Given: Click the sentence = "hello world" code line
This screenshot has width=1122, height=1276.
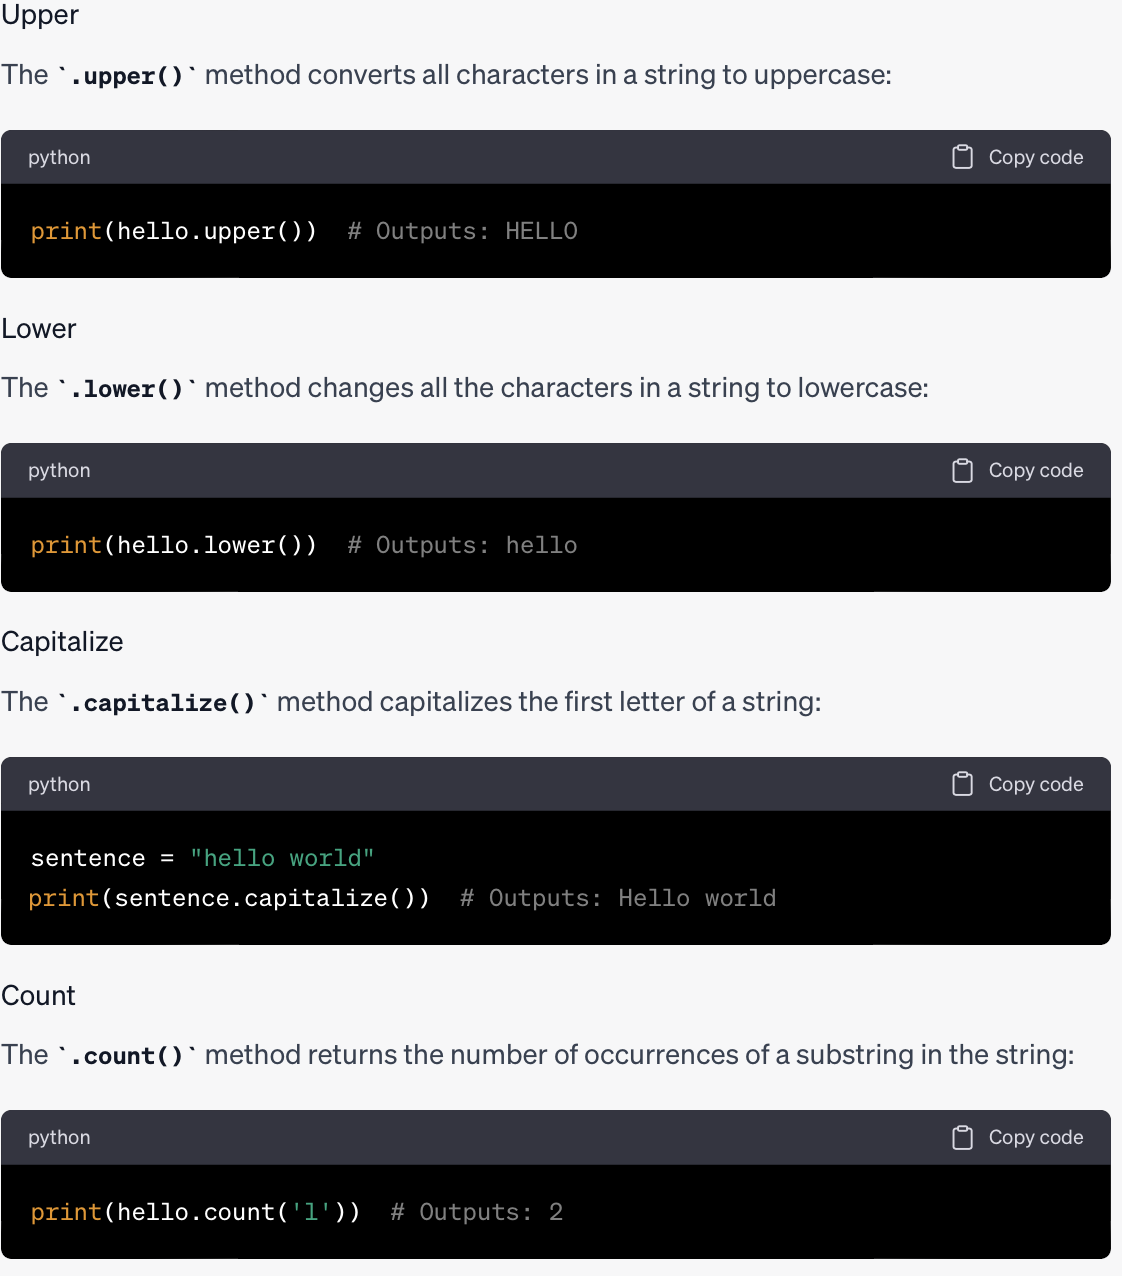Looking at the screenshot, I should (202, 858).
